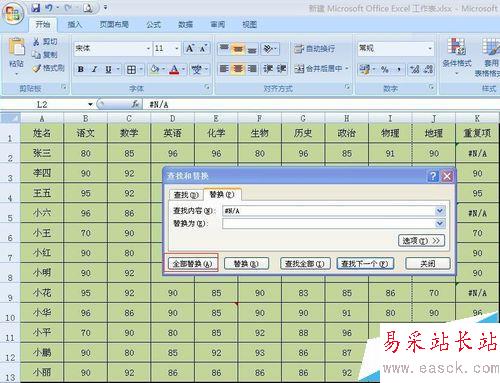This screenshot has height=383, width=500.
Task: Apply fill color to cells
Action: point(155,69)
